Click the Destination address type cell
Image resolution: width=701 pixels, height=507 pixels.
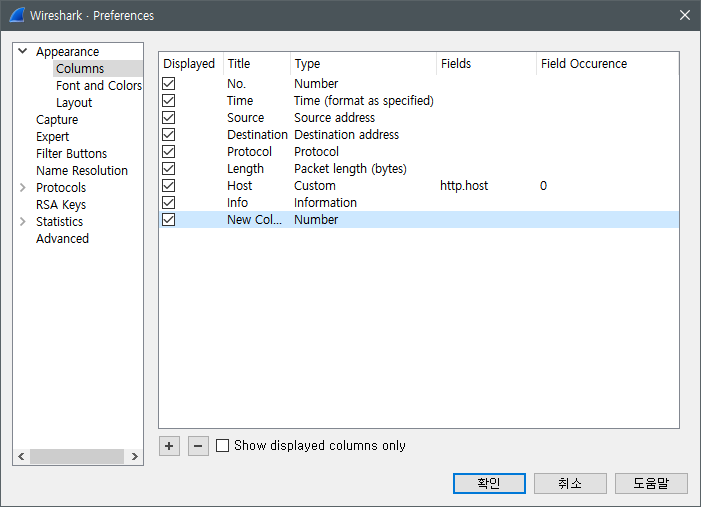[x=346, y=135]
